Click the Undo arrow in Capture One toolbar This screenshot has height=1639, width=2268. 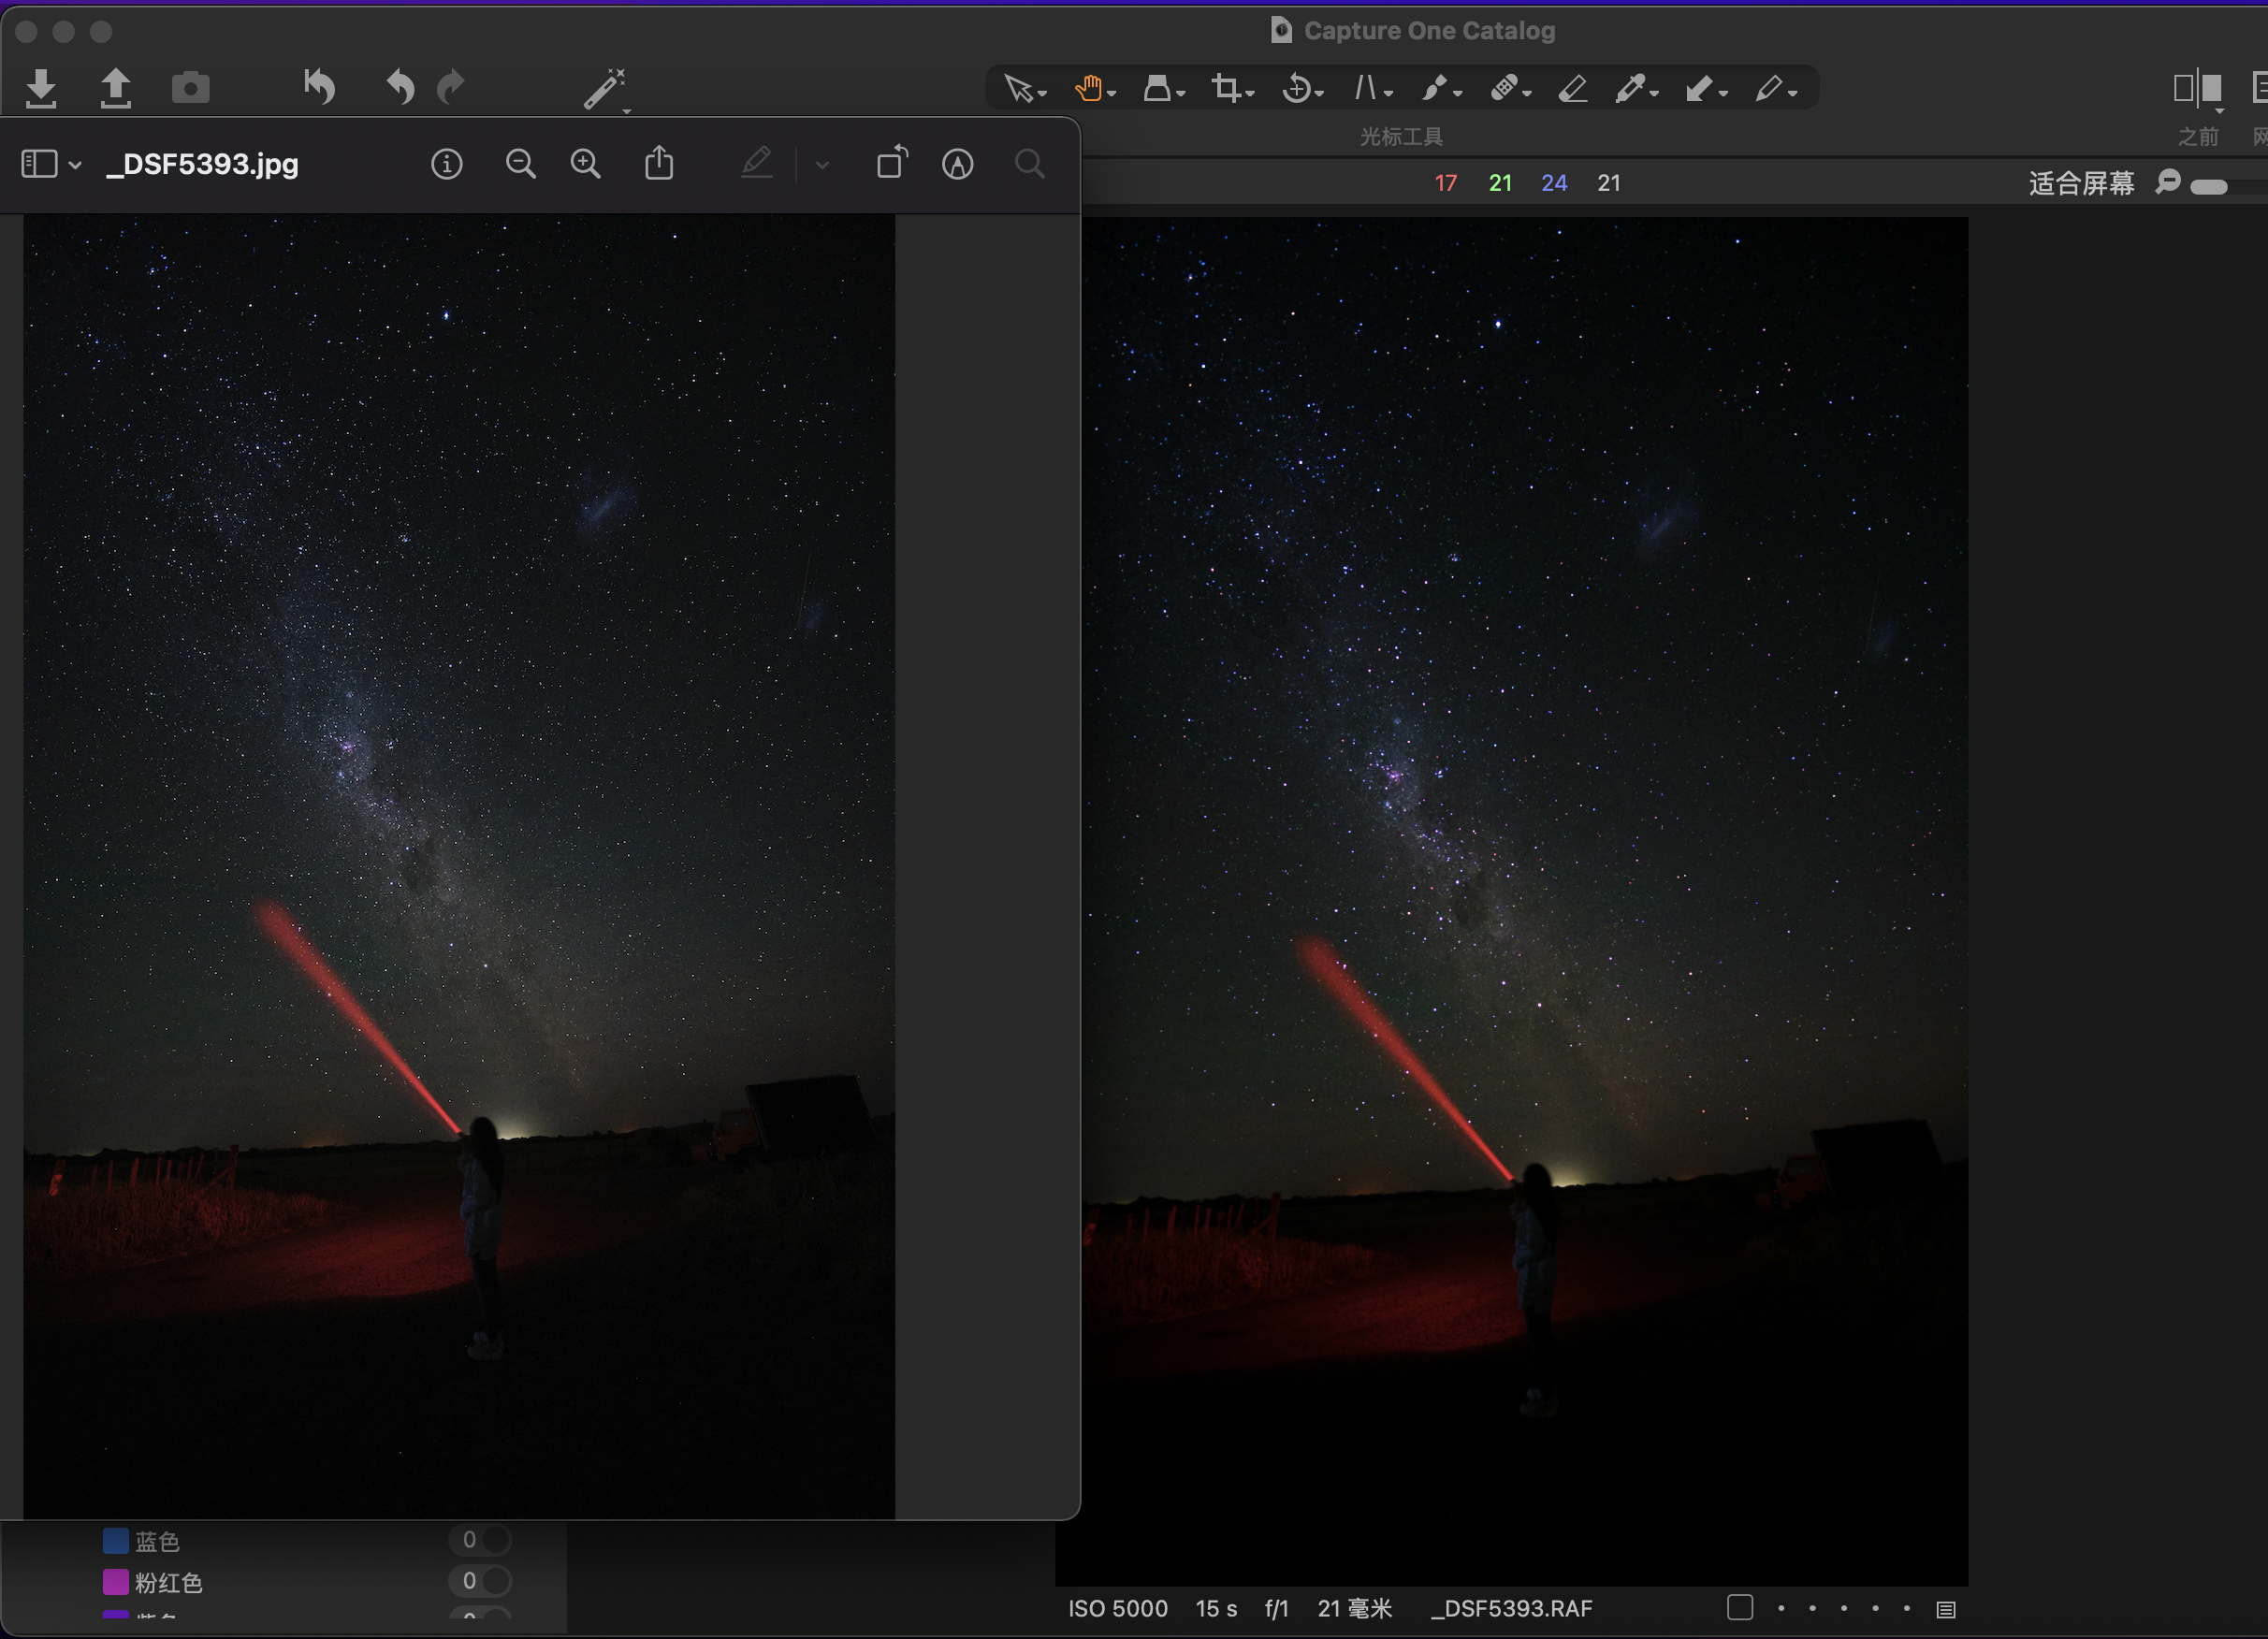coord(400,87)
